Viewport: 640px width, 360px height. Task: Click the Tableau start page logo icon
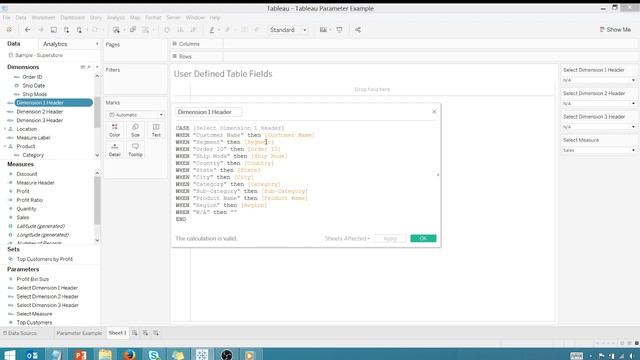click(9, 30)
